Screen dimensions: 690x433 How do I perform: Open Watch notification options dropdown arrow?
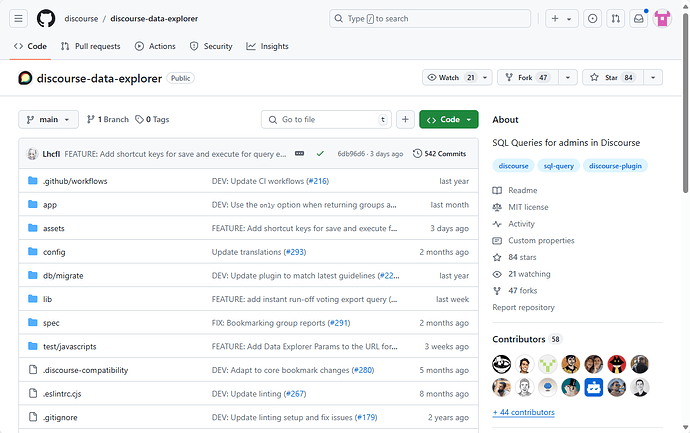[485, 77]
